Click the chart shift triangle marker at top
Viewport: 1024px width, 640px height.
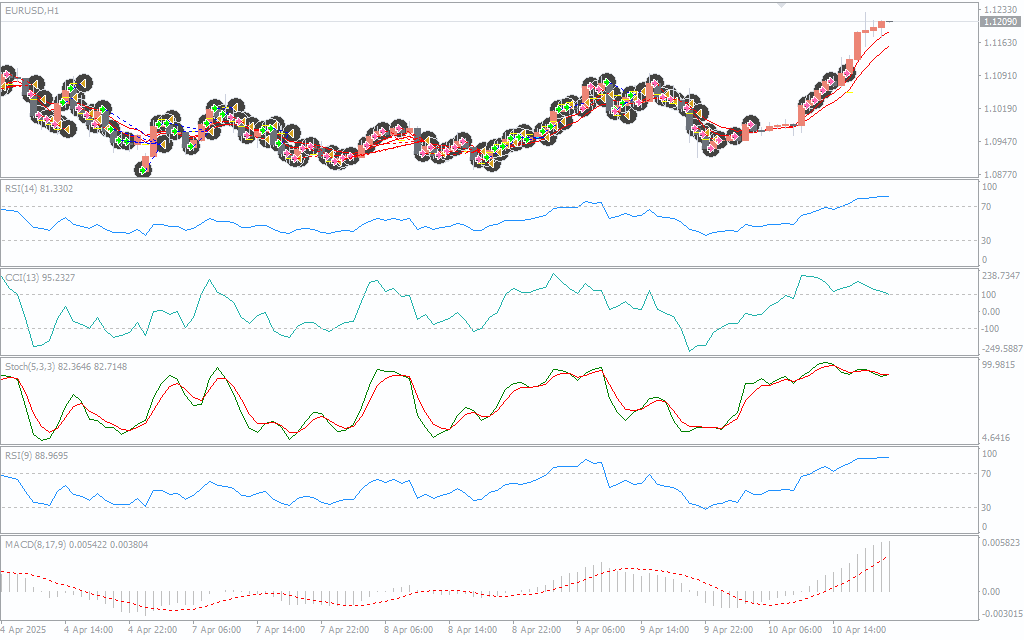coord(782,4)
